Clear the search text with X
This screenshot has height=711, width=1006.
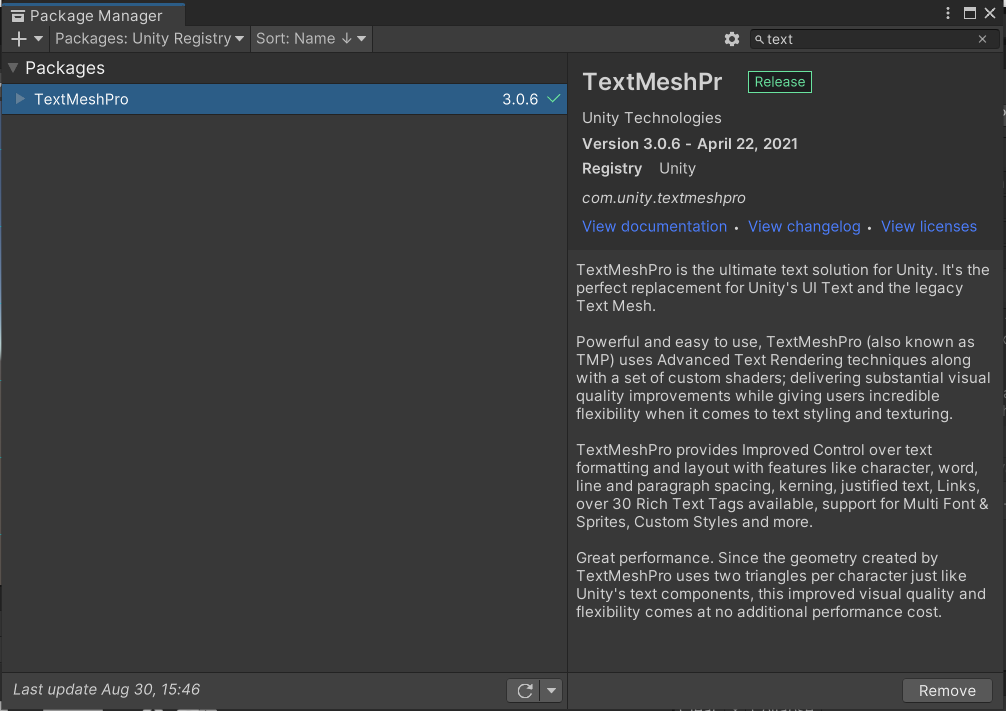[982, 39]
